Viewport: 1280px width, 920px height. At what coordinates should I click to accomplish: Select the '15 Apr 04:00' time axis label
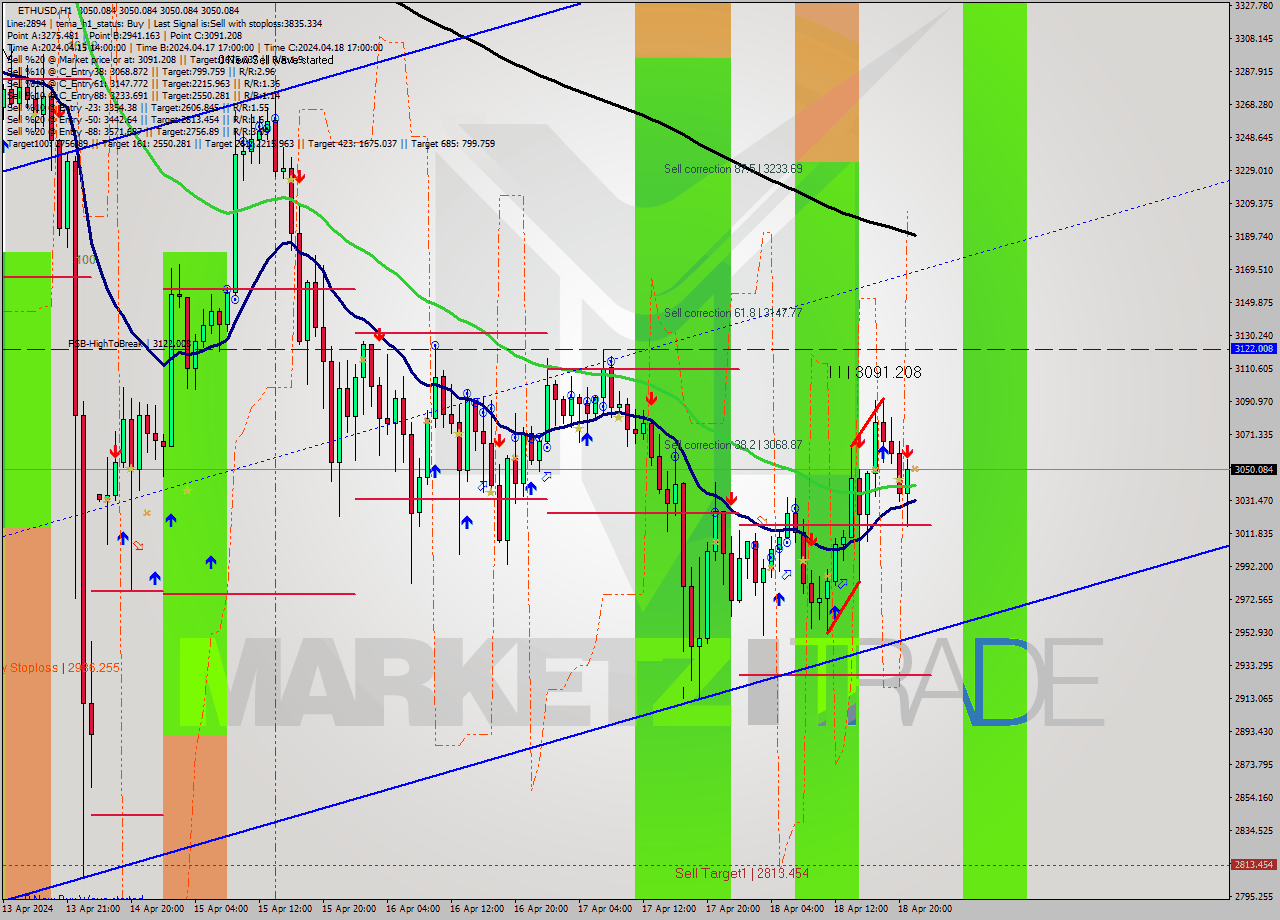[220, 909]
